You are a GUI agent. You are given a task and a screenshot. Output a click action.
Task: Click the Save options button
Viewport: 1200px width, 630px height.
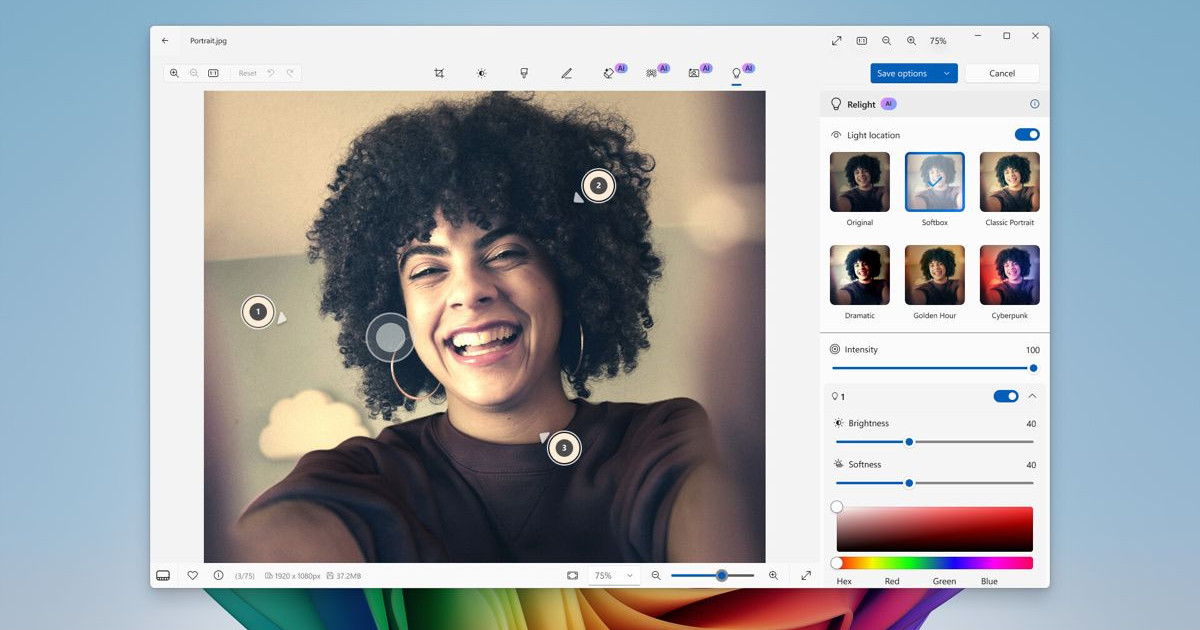click(902, 73)
